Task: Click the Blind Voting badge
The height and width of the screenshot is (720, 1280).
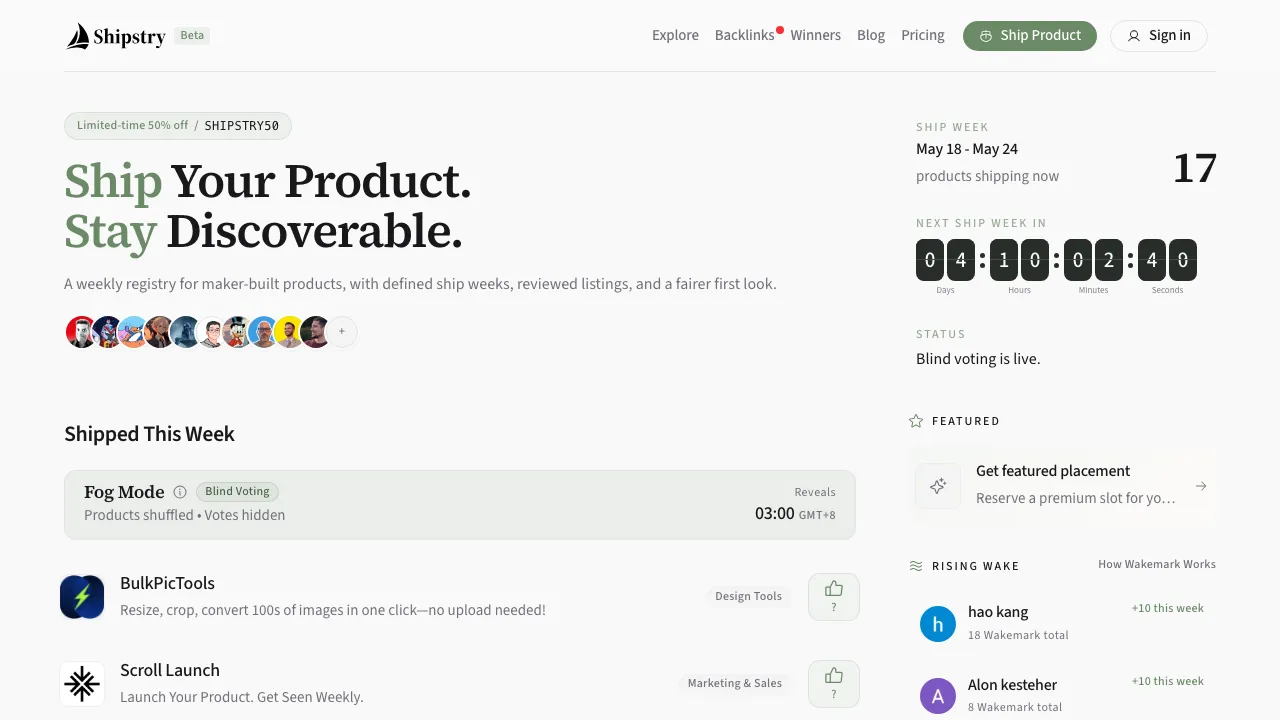Action: [237, 492]
